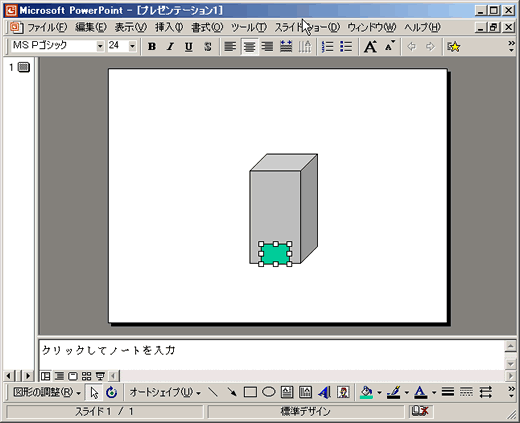Open the fill color dropdown arrow
Image resolution: width=520 pixels, height=423 pixels.
pyautogui.click(x=379, y=393)
